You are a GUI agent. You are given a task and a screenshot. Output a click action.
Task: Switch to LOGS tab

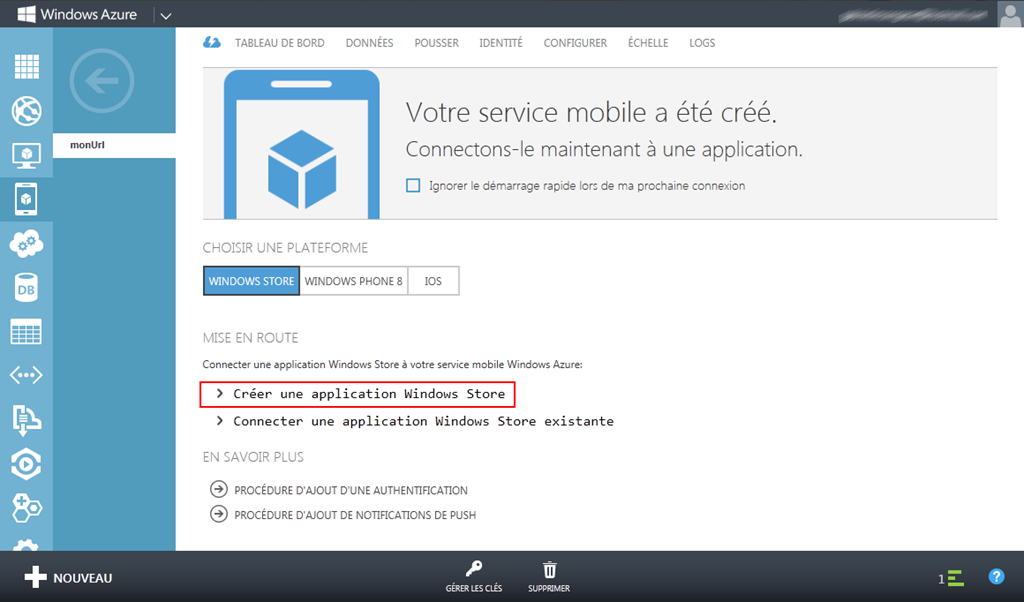pyautogui.click(x=702, y=43)
